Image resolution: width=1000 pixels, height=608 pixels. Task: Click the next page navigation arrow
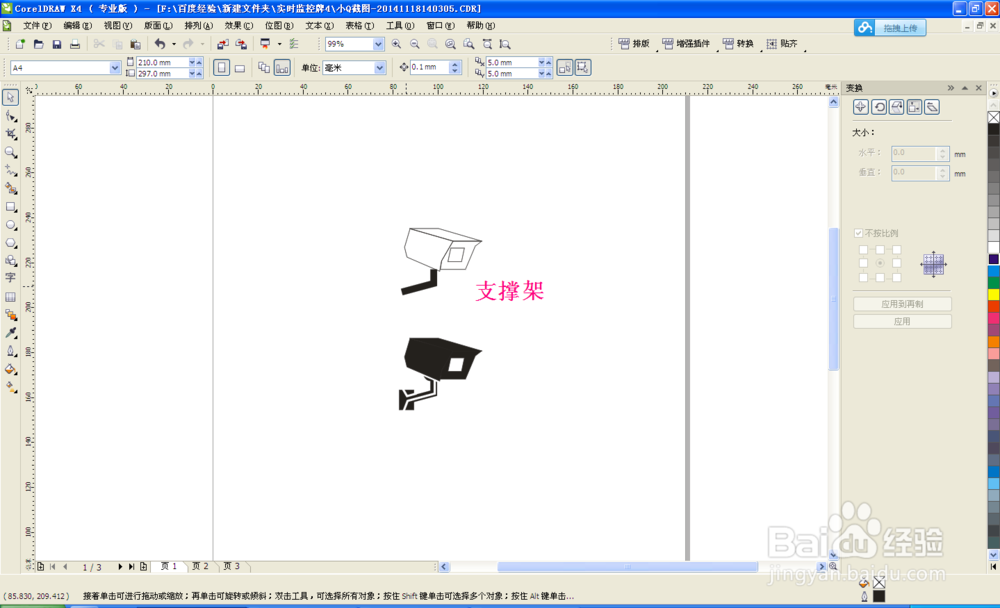point(121,565)
